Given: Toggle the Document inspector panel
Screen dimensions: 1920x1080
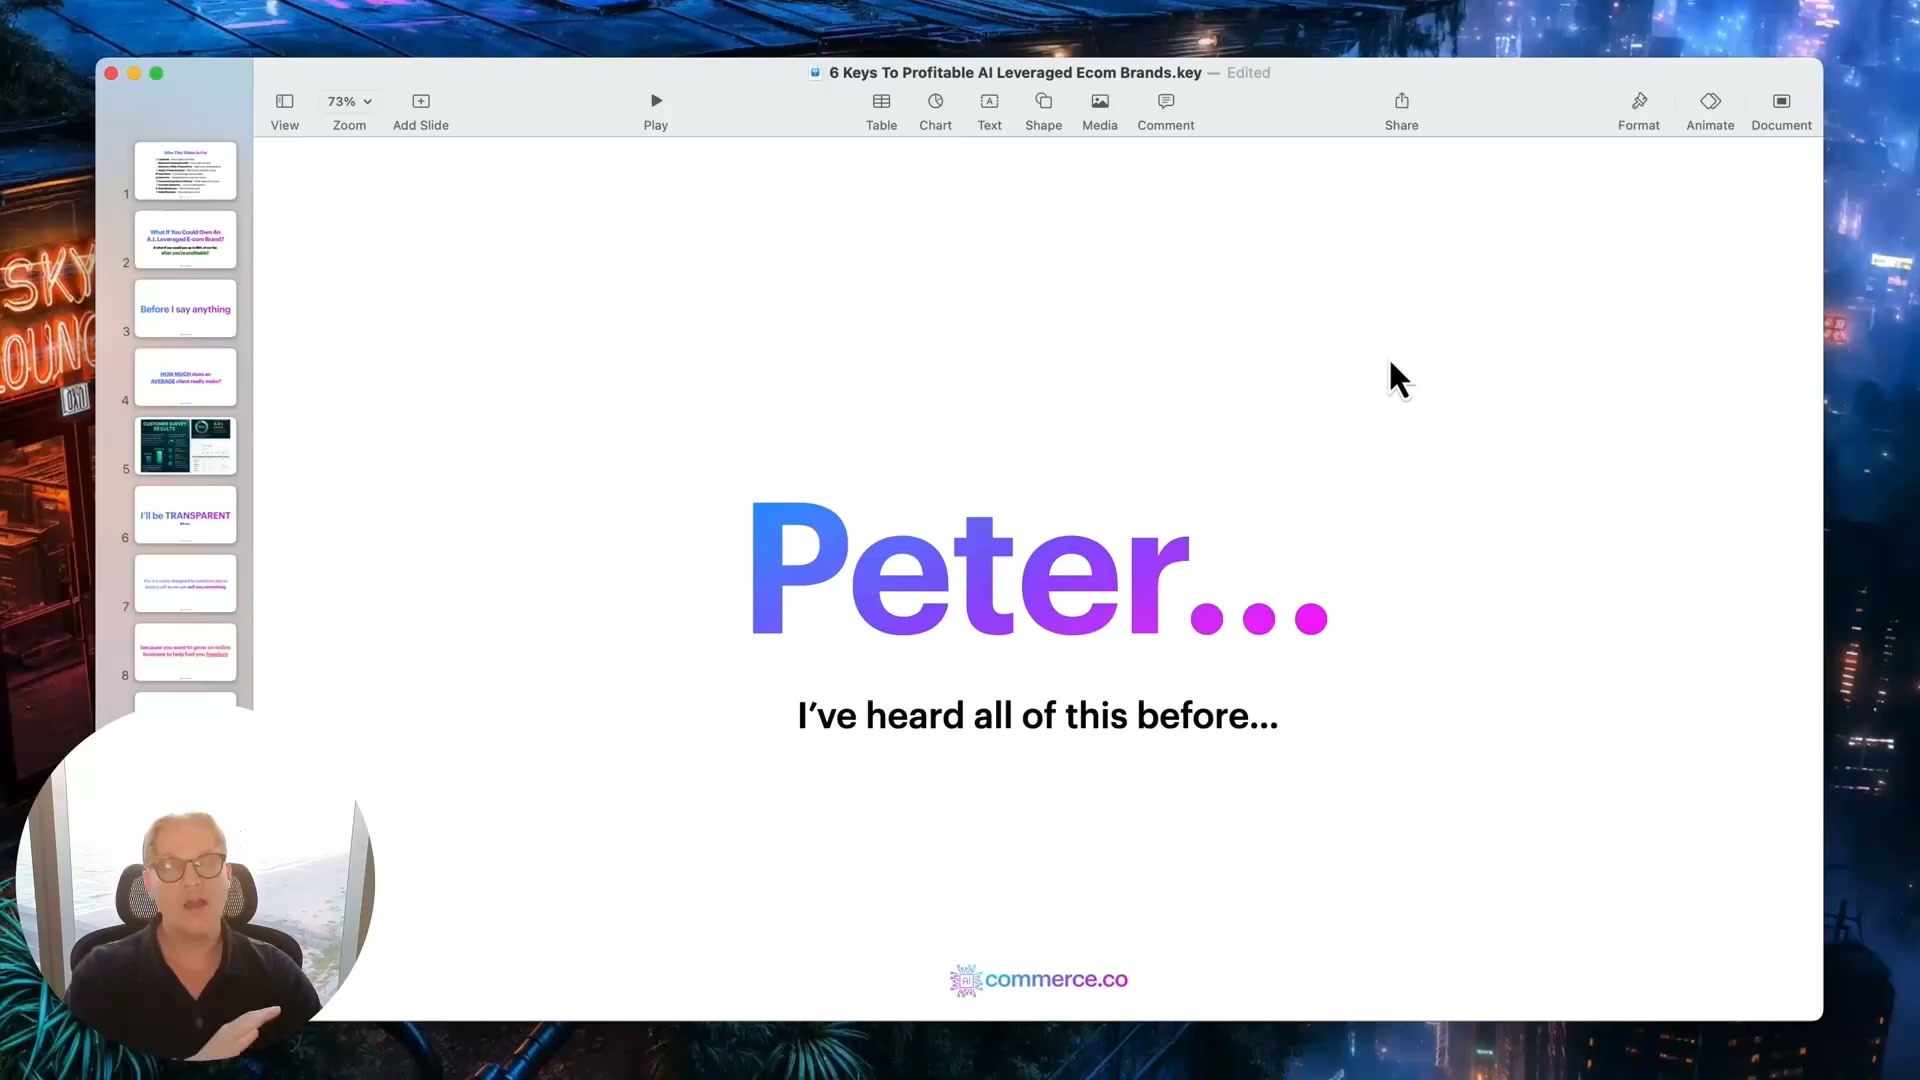Looking at the screenshot, I should tap(1781, 101).
